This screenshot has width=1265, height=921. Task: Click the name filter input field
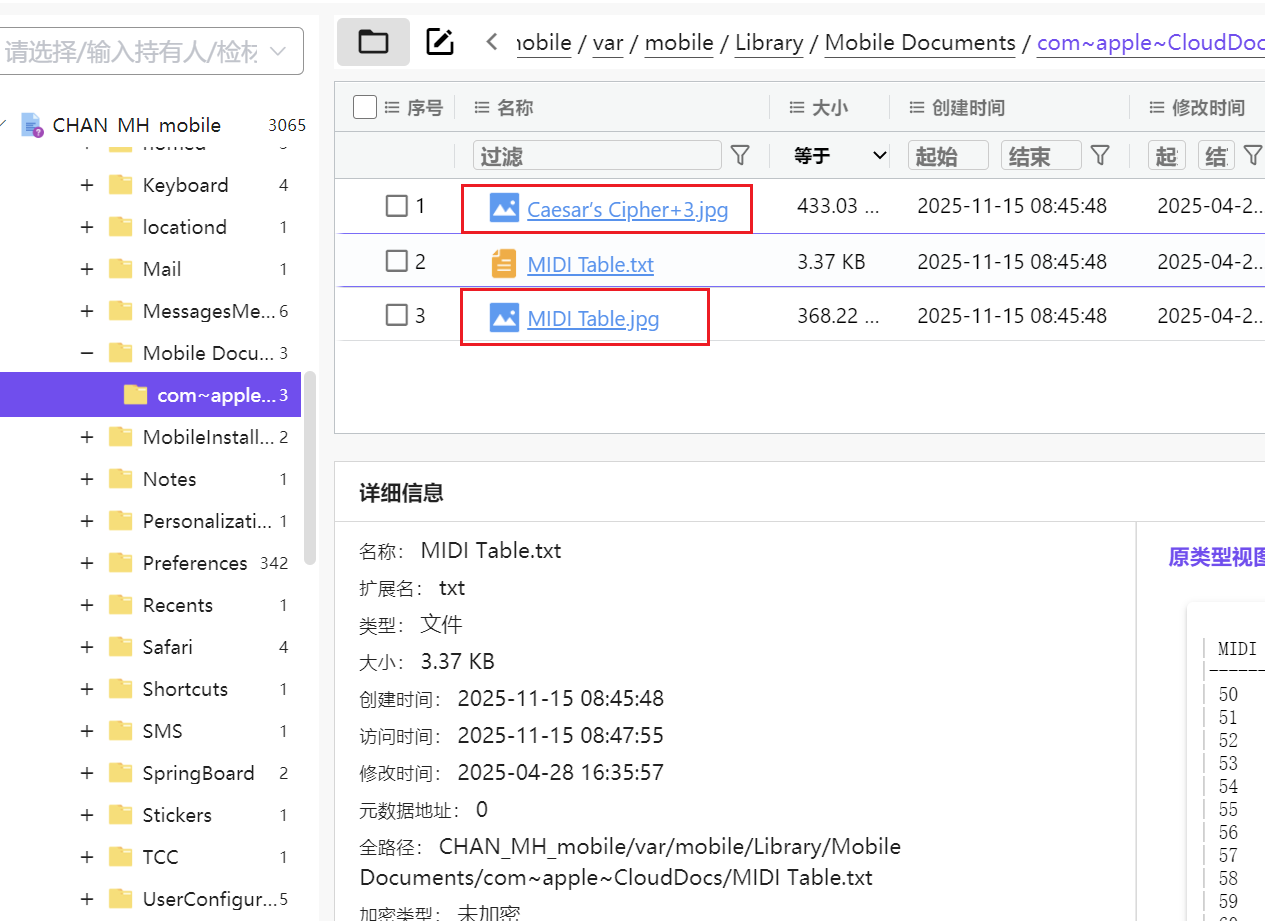pyautogui.click(x=597, y=155)
